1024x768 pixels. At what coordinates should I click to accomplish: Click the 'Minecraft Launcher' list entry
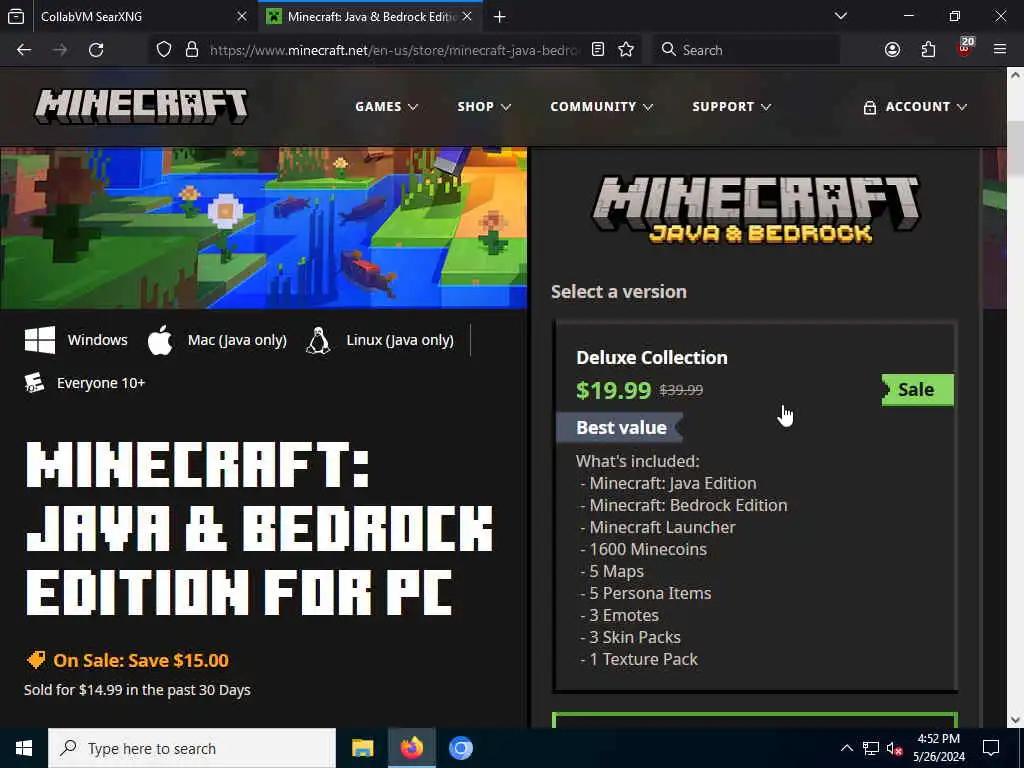(658, 527)
